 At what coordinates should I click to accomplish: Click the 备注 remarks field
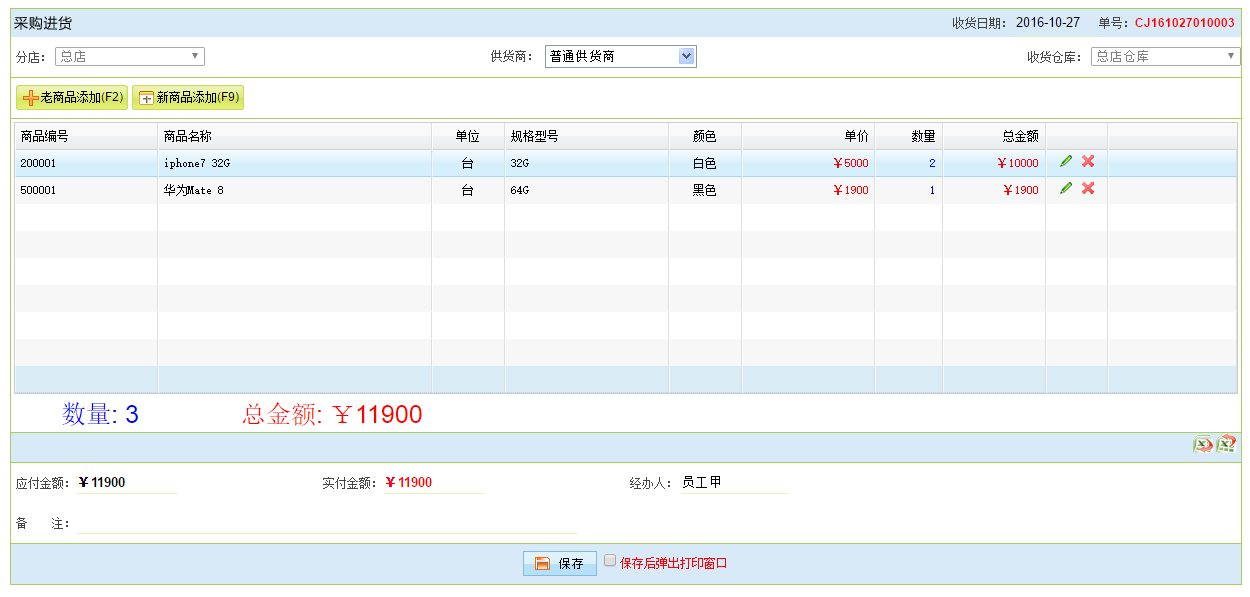(x=327, y=524)
